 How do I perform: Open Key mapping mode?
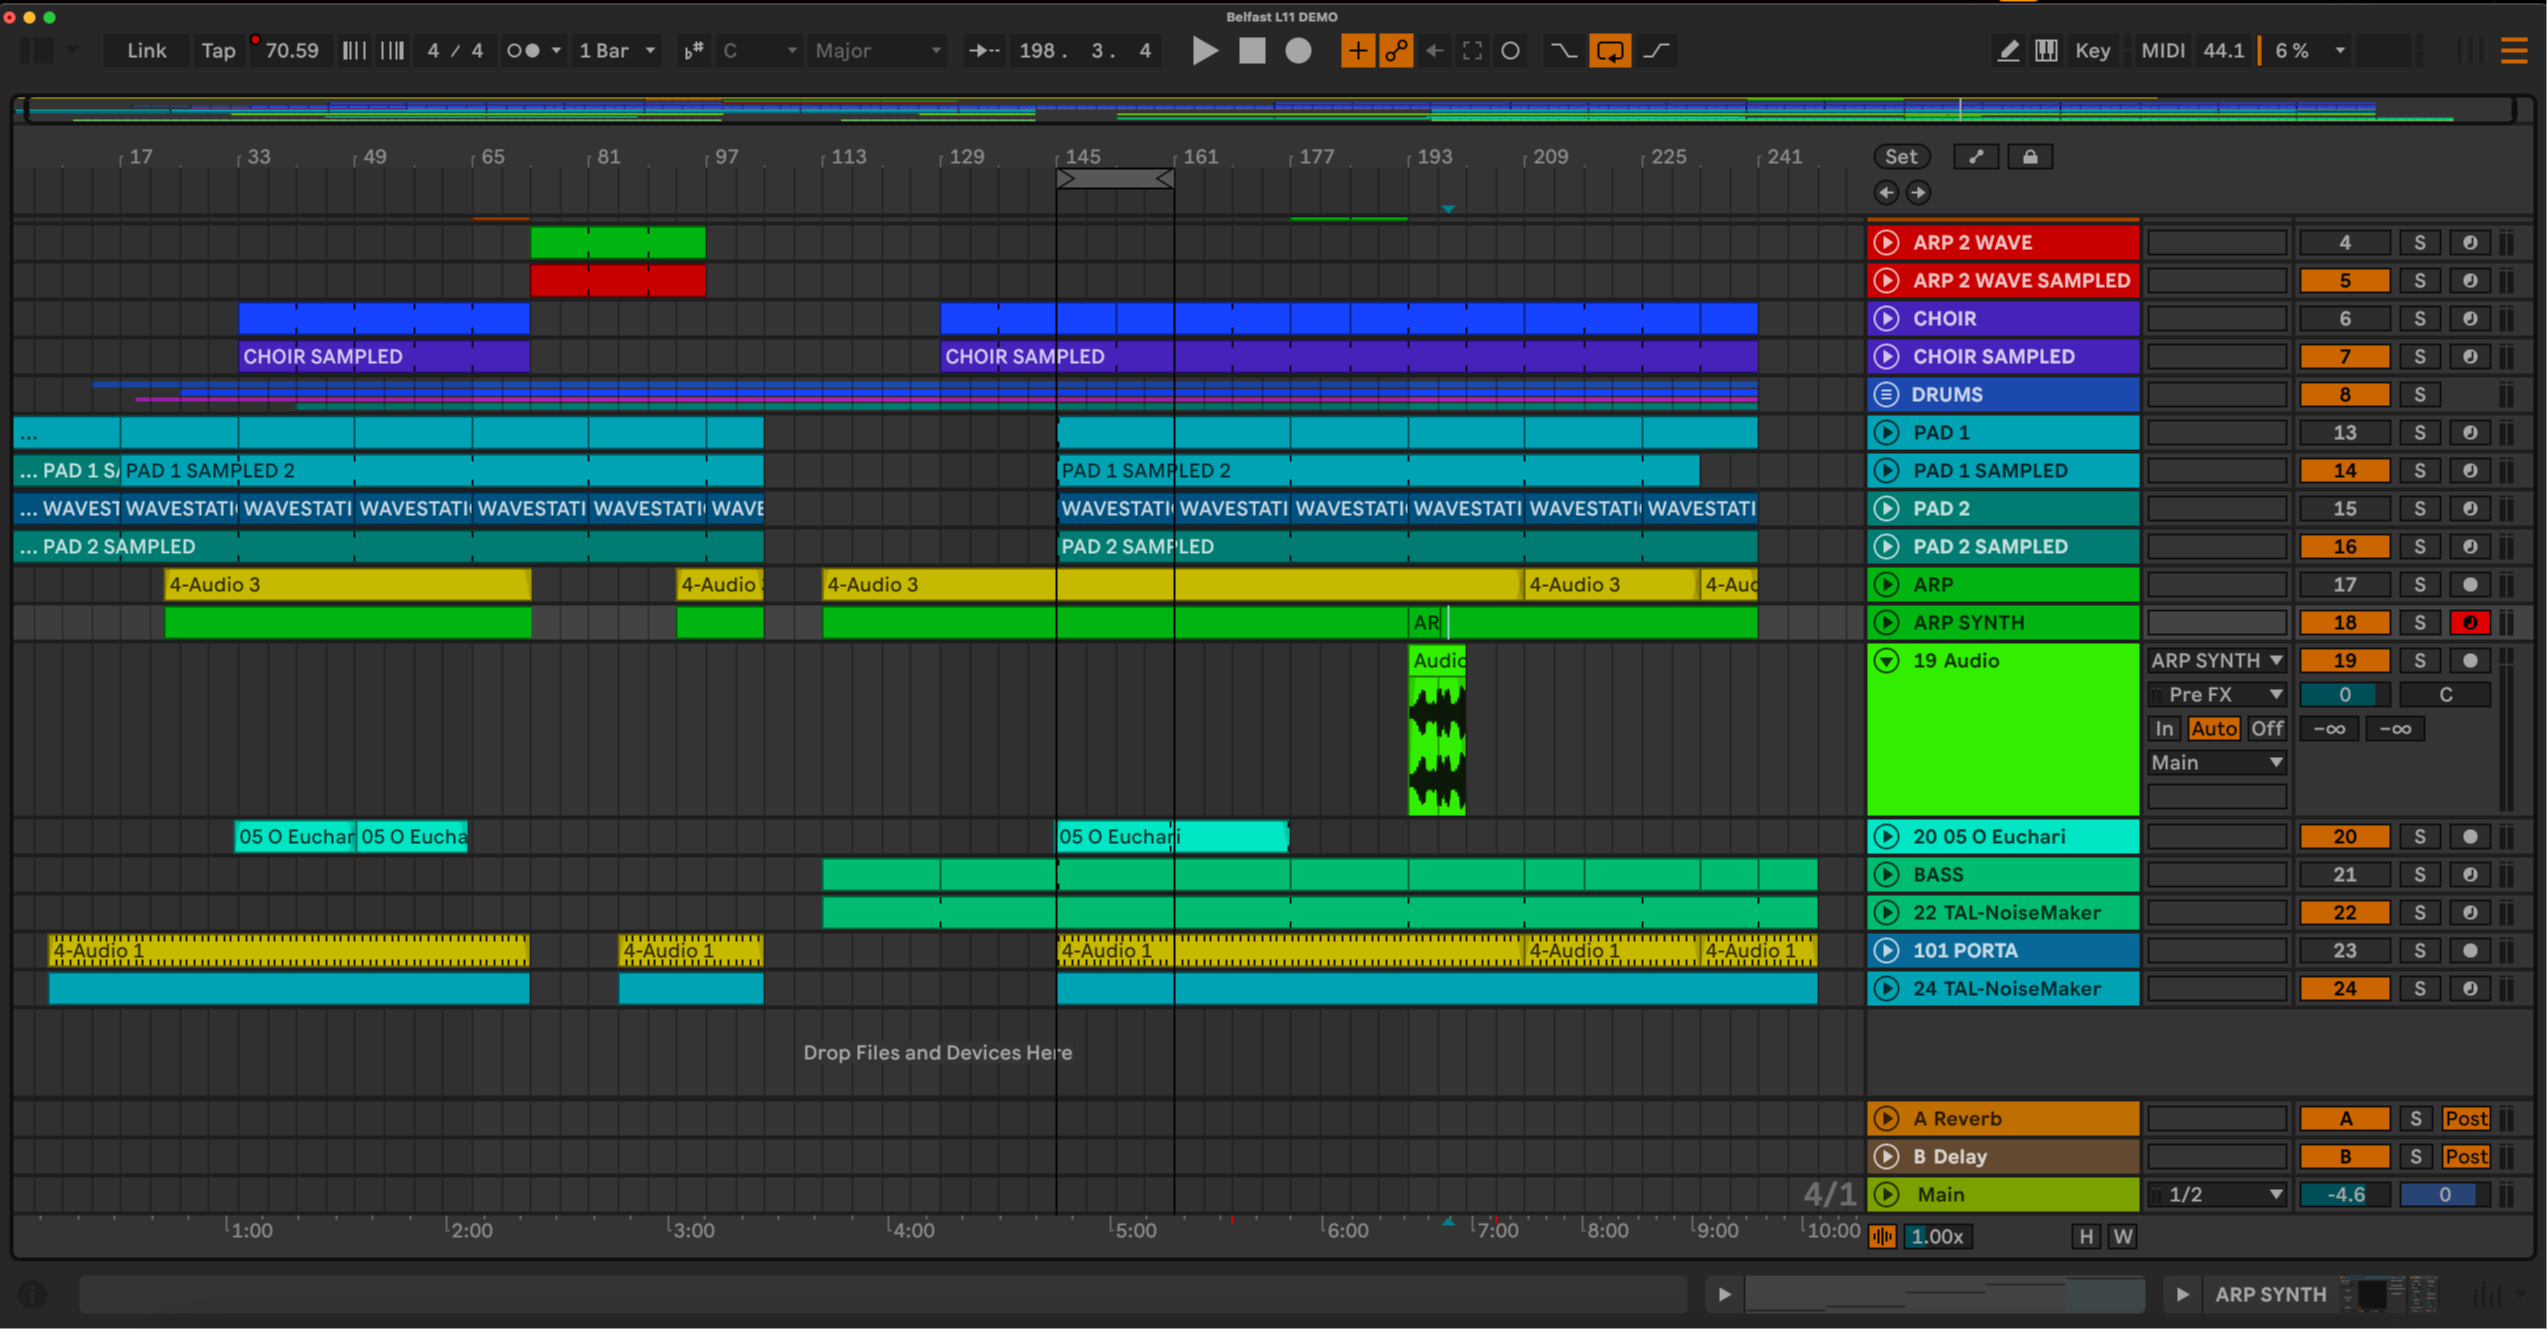point(2092,51)
